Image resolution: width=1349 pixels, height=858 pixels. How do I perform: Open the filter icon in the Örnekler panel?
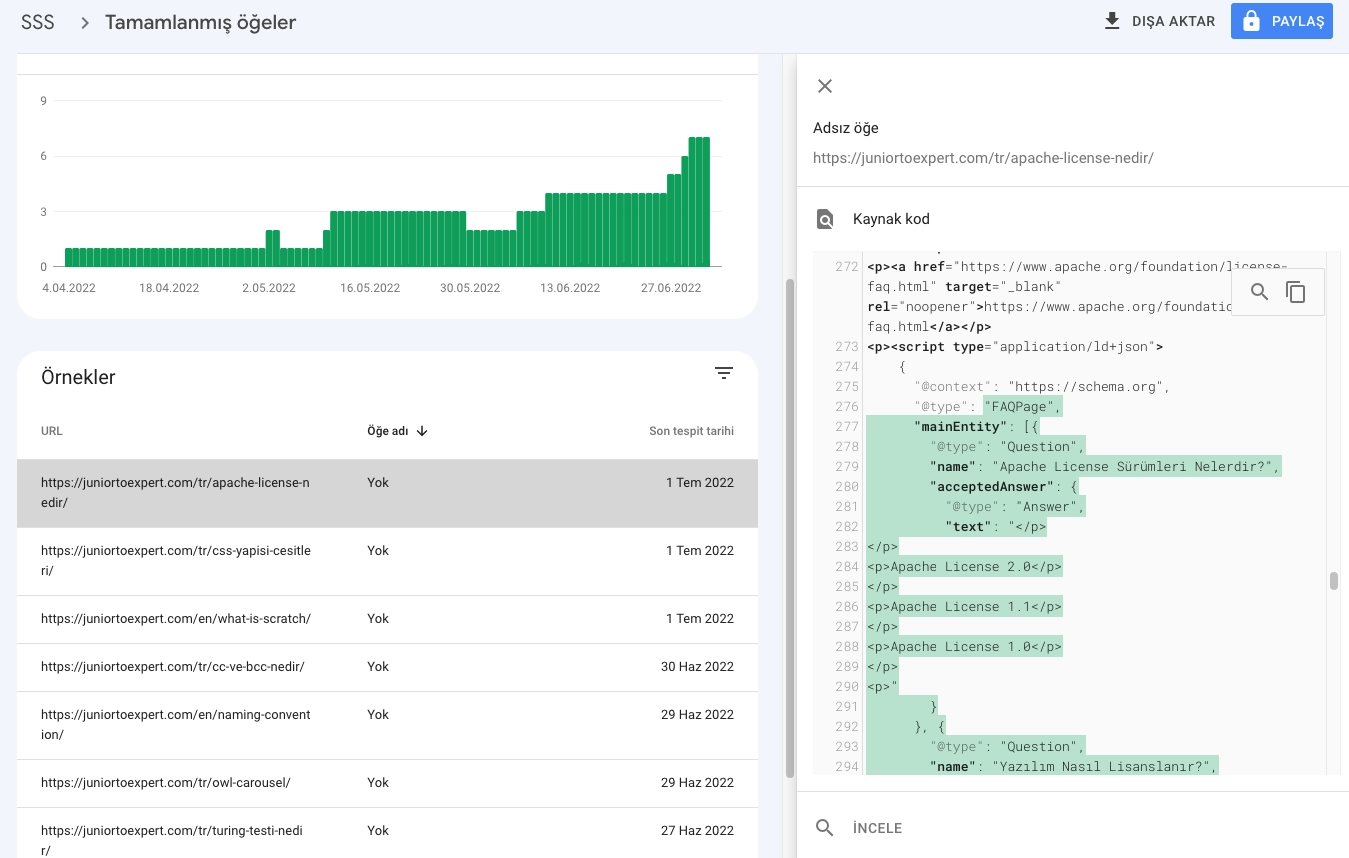[724, 372]
